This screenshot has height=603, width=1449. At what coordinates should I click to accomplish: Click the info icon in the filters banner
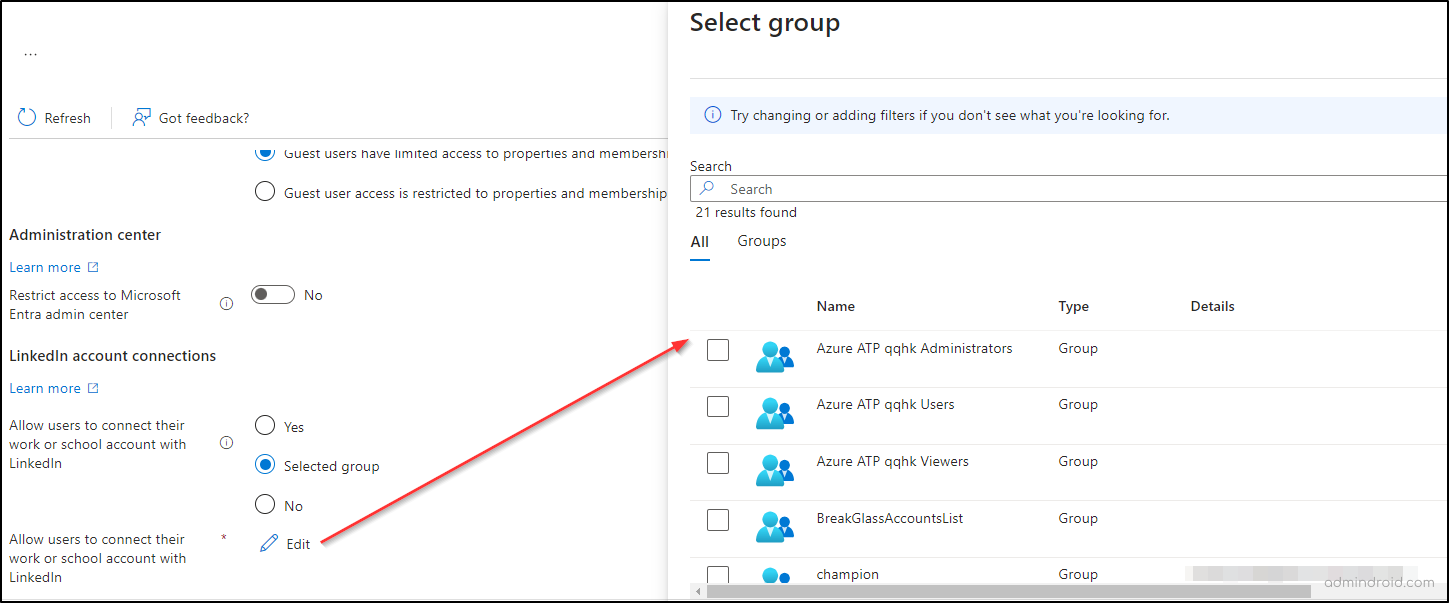pyautogui.click(x=712, y=114)
